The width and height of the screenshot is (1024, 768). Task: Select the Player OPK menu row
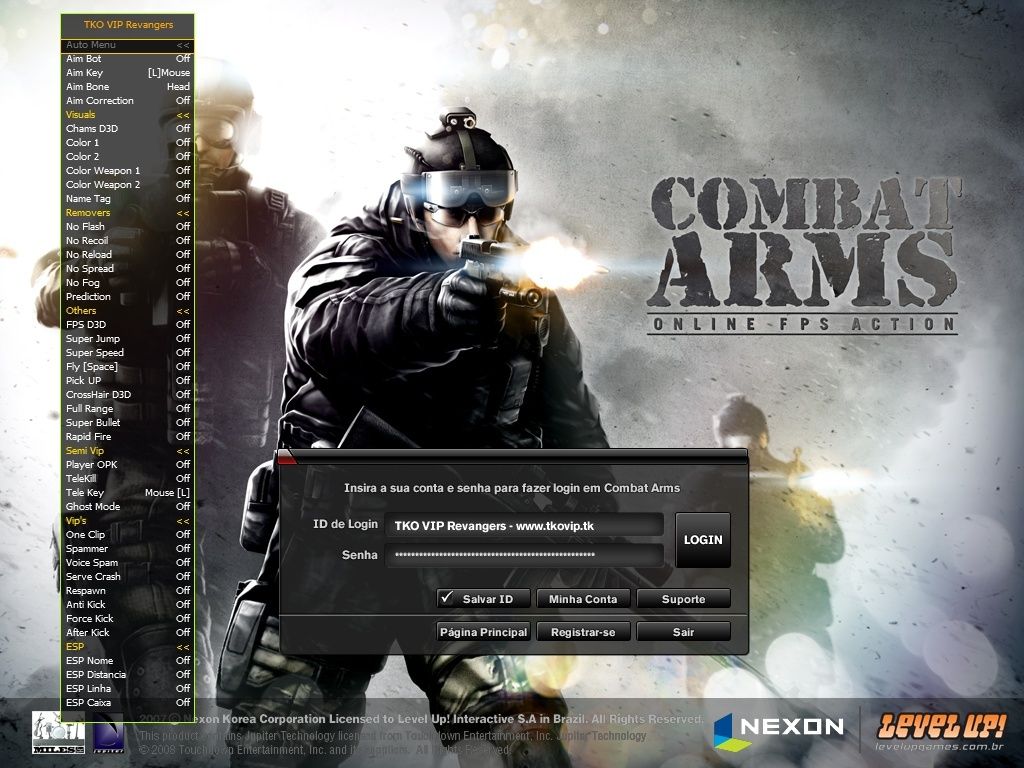pos(128,464)
